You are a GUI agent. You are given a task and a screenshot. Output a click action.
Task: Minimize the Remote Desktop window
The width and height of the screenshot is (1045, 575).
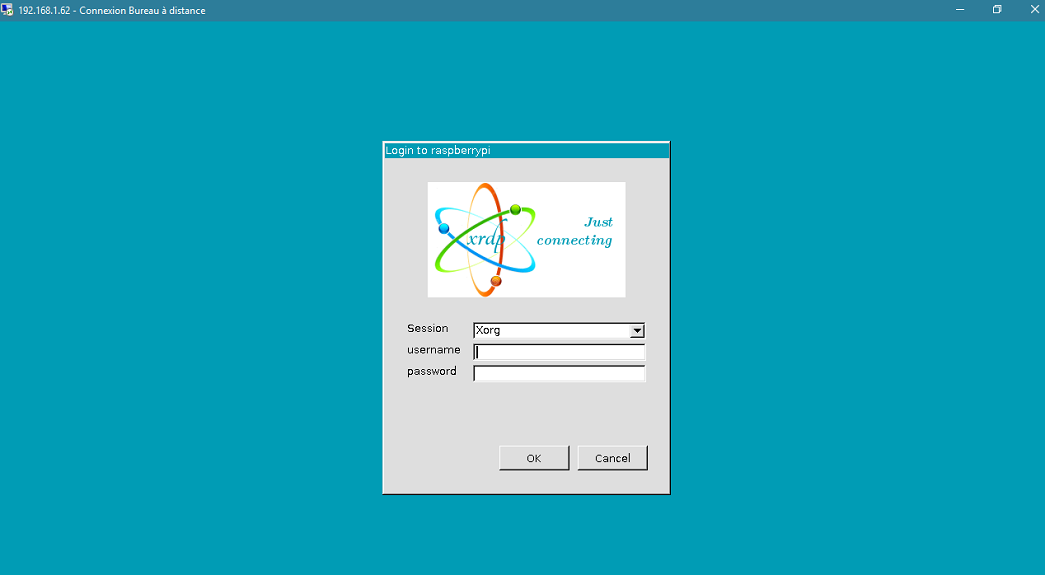click(960, 10)
